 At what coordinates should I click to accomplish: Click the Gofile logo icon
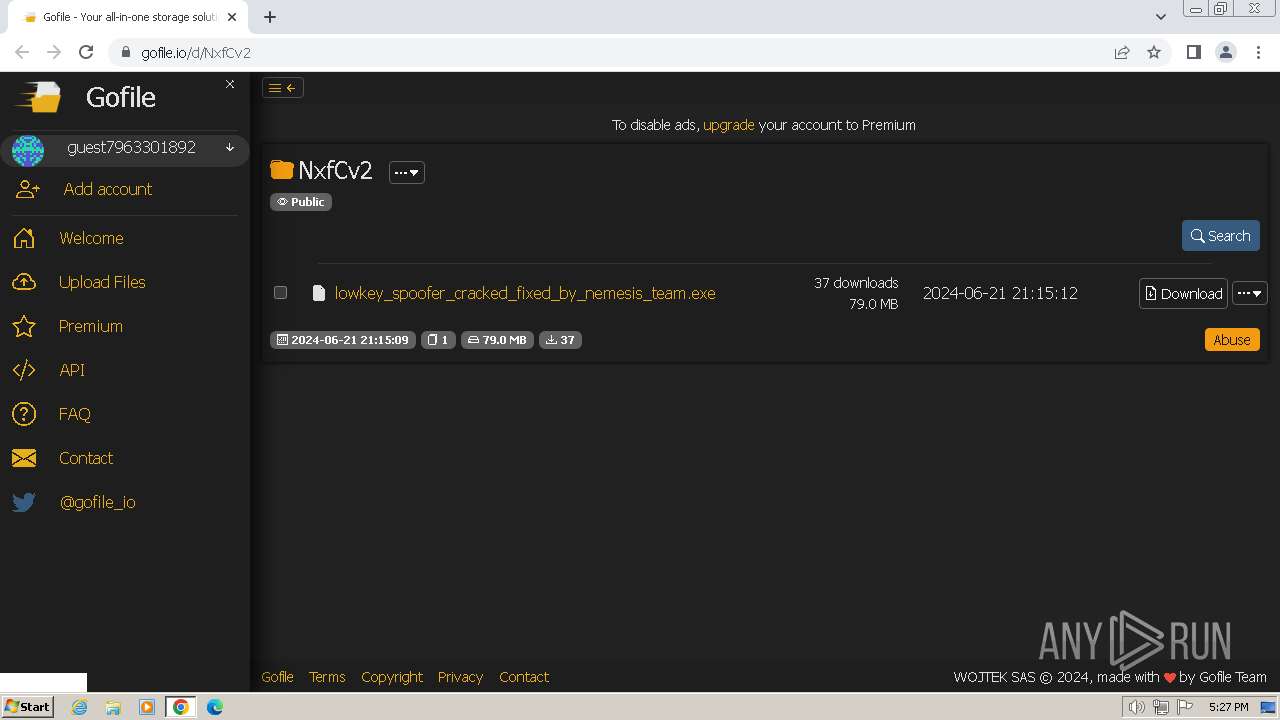point(37,97)
